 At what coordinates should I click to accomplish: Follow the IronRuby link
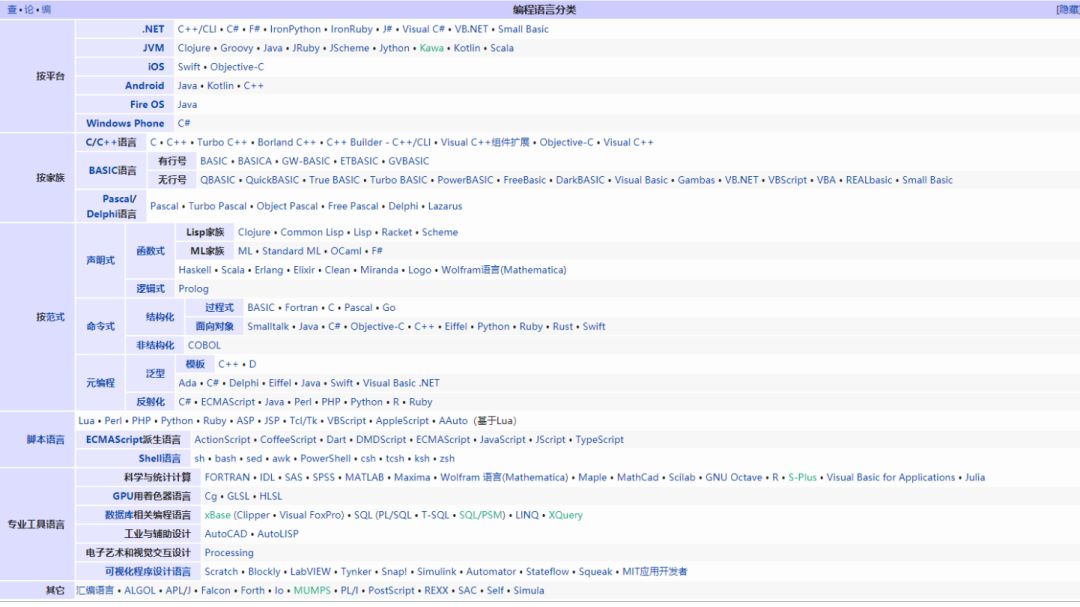click(351, 29)
